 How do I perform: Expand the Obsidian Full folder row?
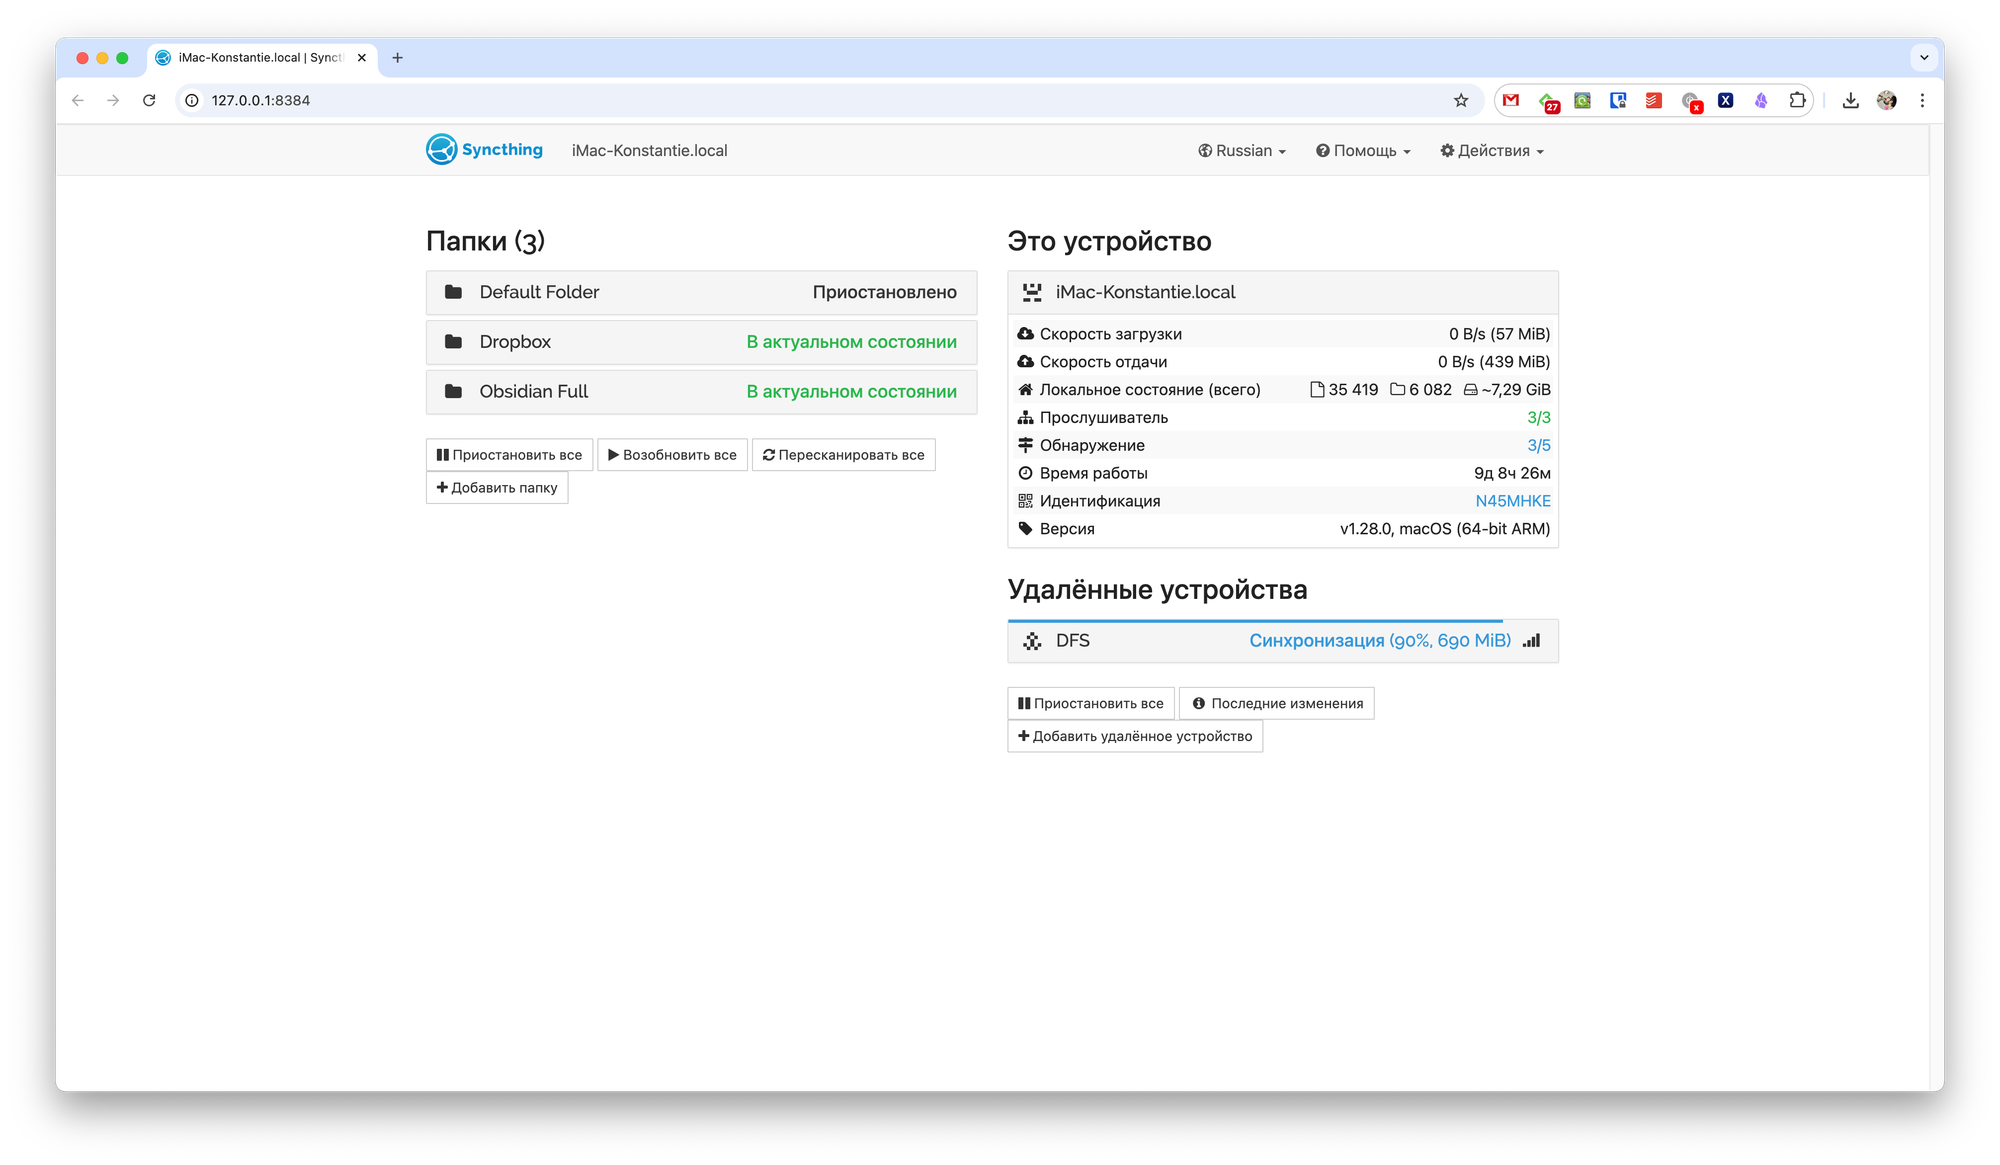click(x=701, y=392)
